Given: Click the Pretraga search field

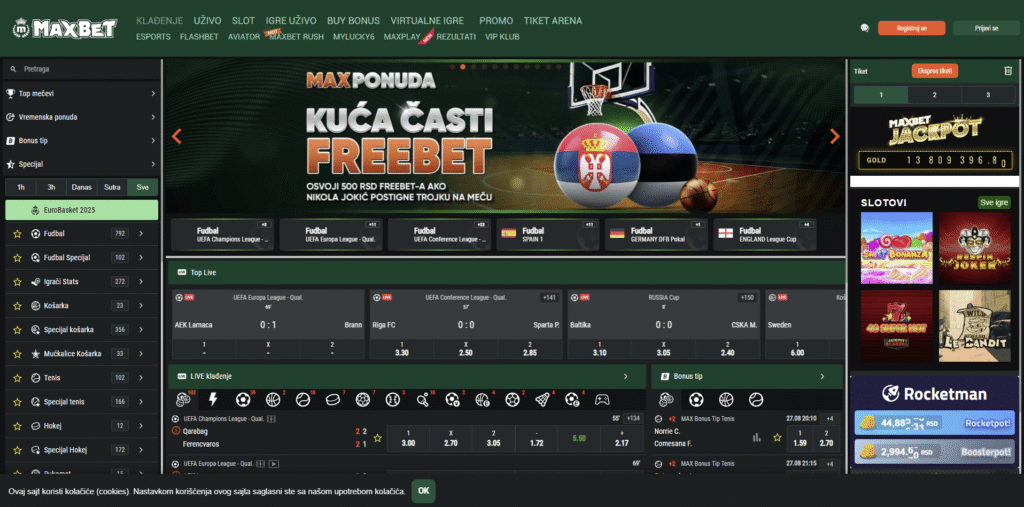Looking at the screenshot, I should coord(81,69).
